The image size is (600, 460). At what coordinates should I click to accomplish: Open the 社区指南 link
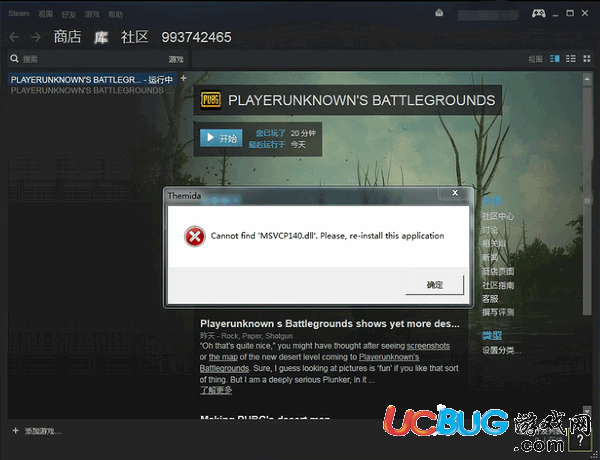click(497, 285)
